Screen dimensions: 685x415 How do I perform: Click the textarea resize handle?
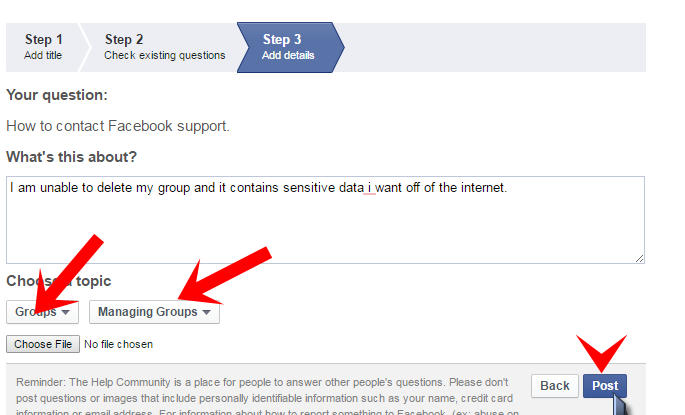pyautogui.click(x=640, y=259)
